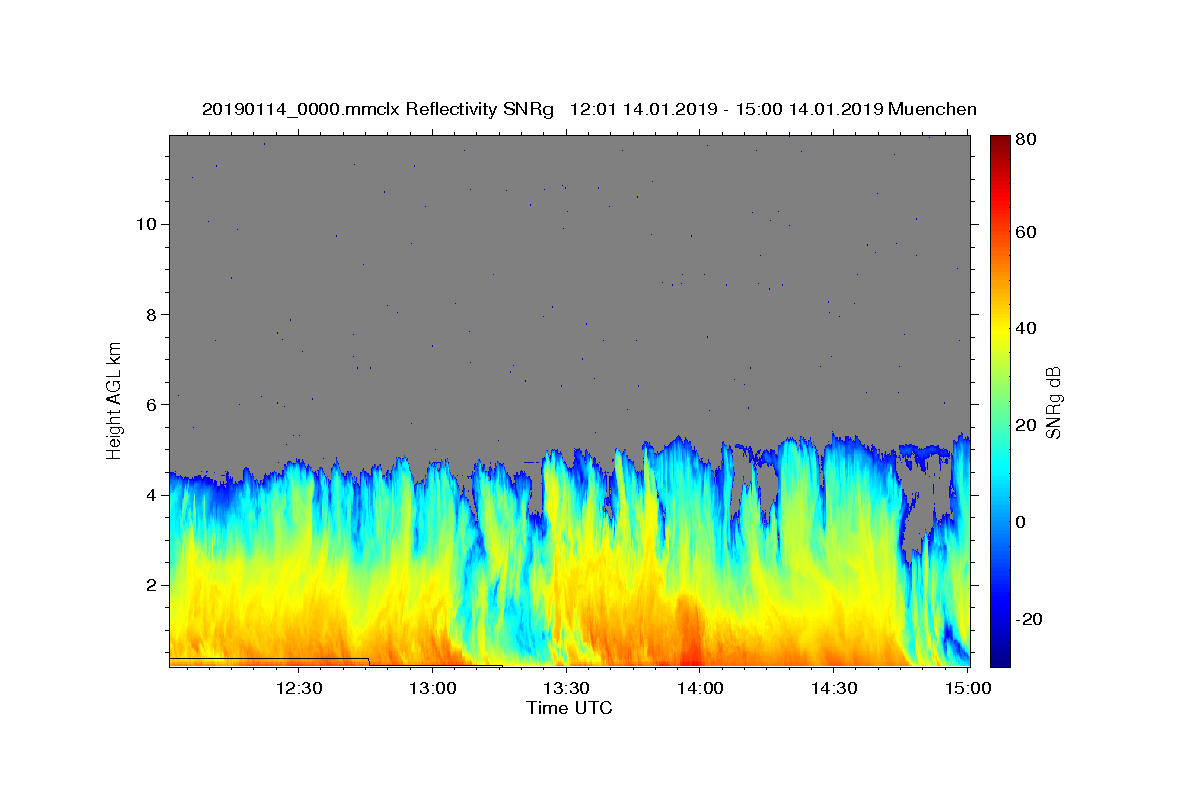Click the colorbar tick label 20
This screenshot has height=800, width=1200.
point(1025,425)
